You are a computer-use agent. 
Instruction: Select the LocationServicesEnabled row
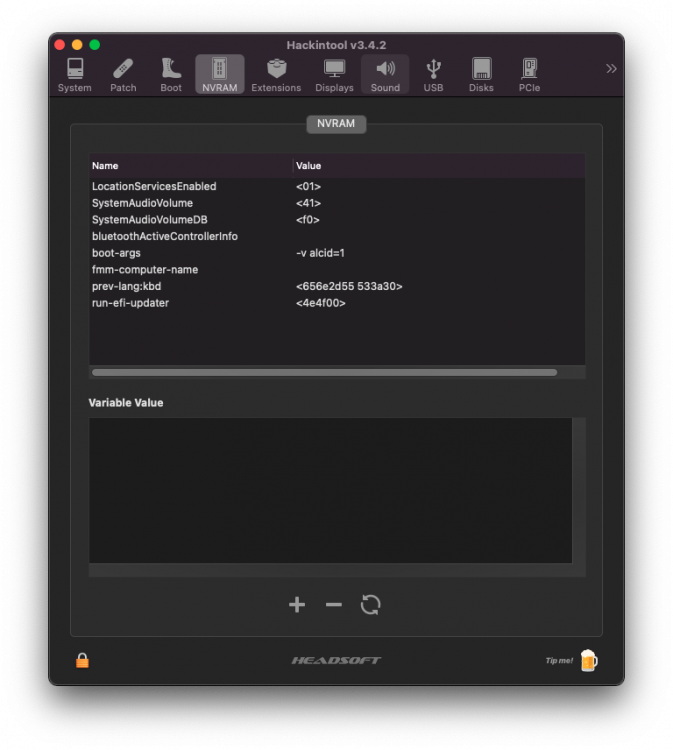coord(337,186)
